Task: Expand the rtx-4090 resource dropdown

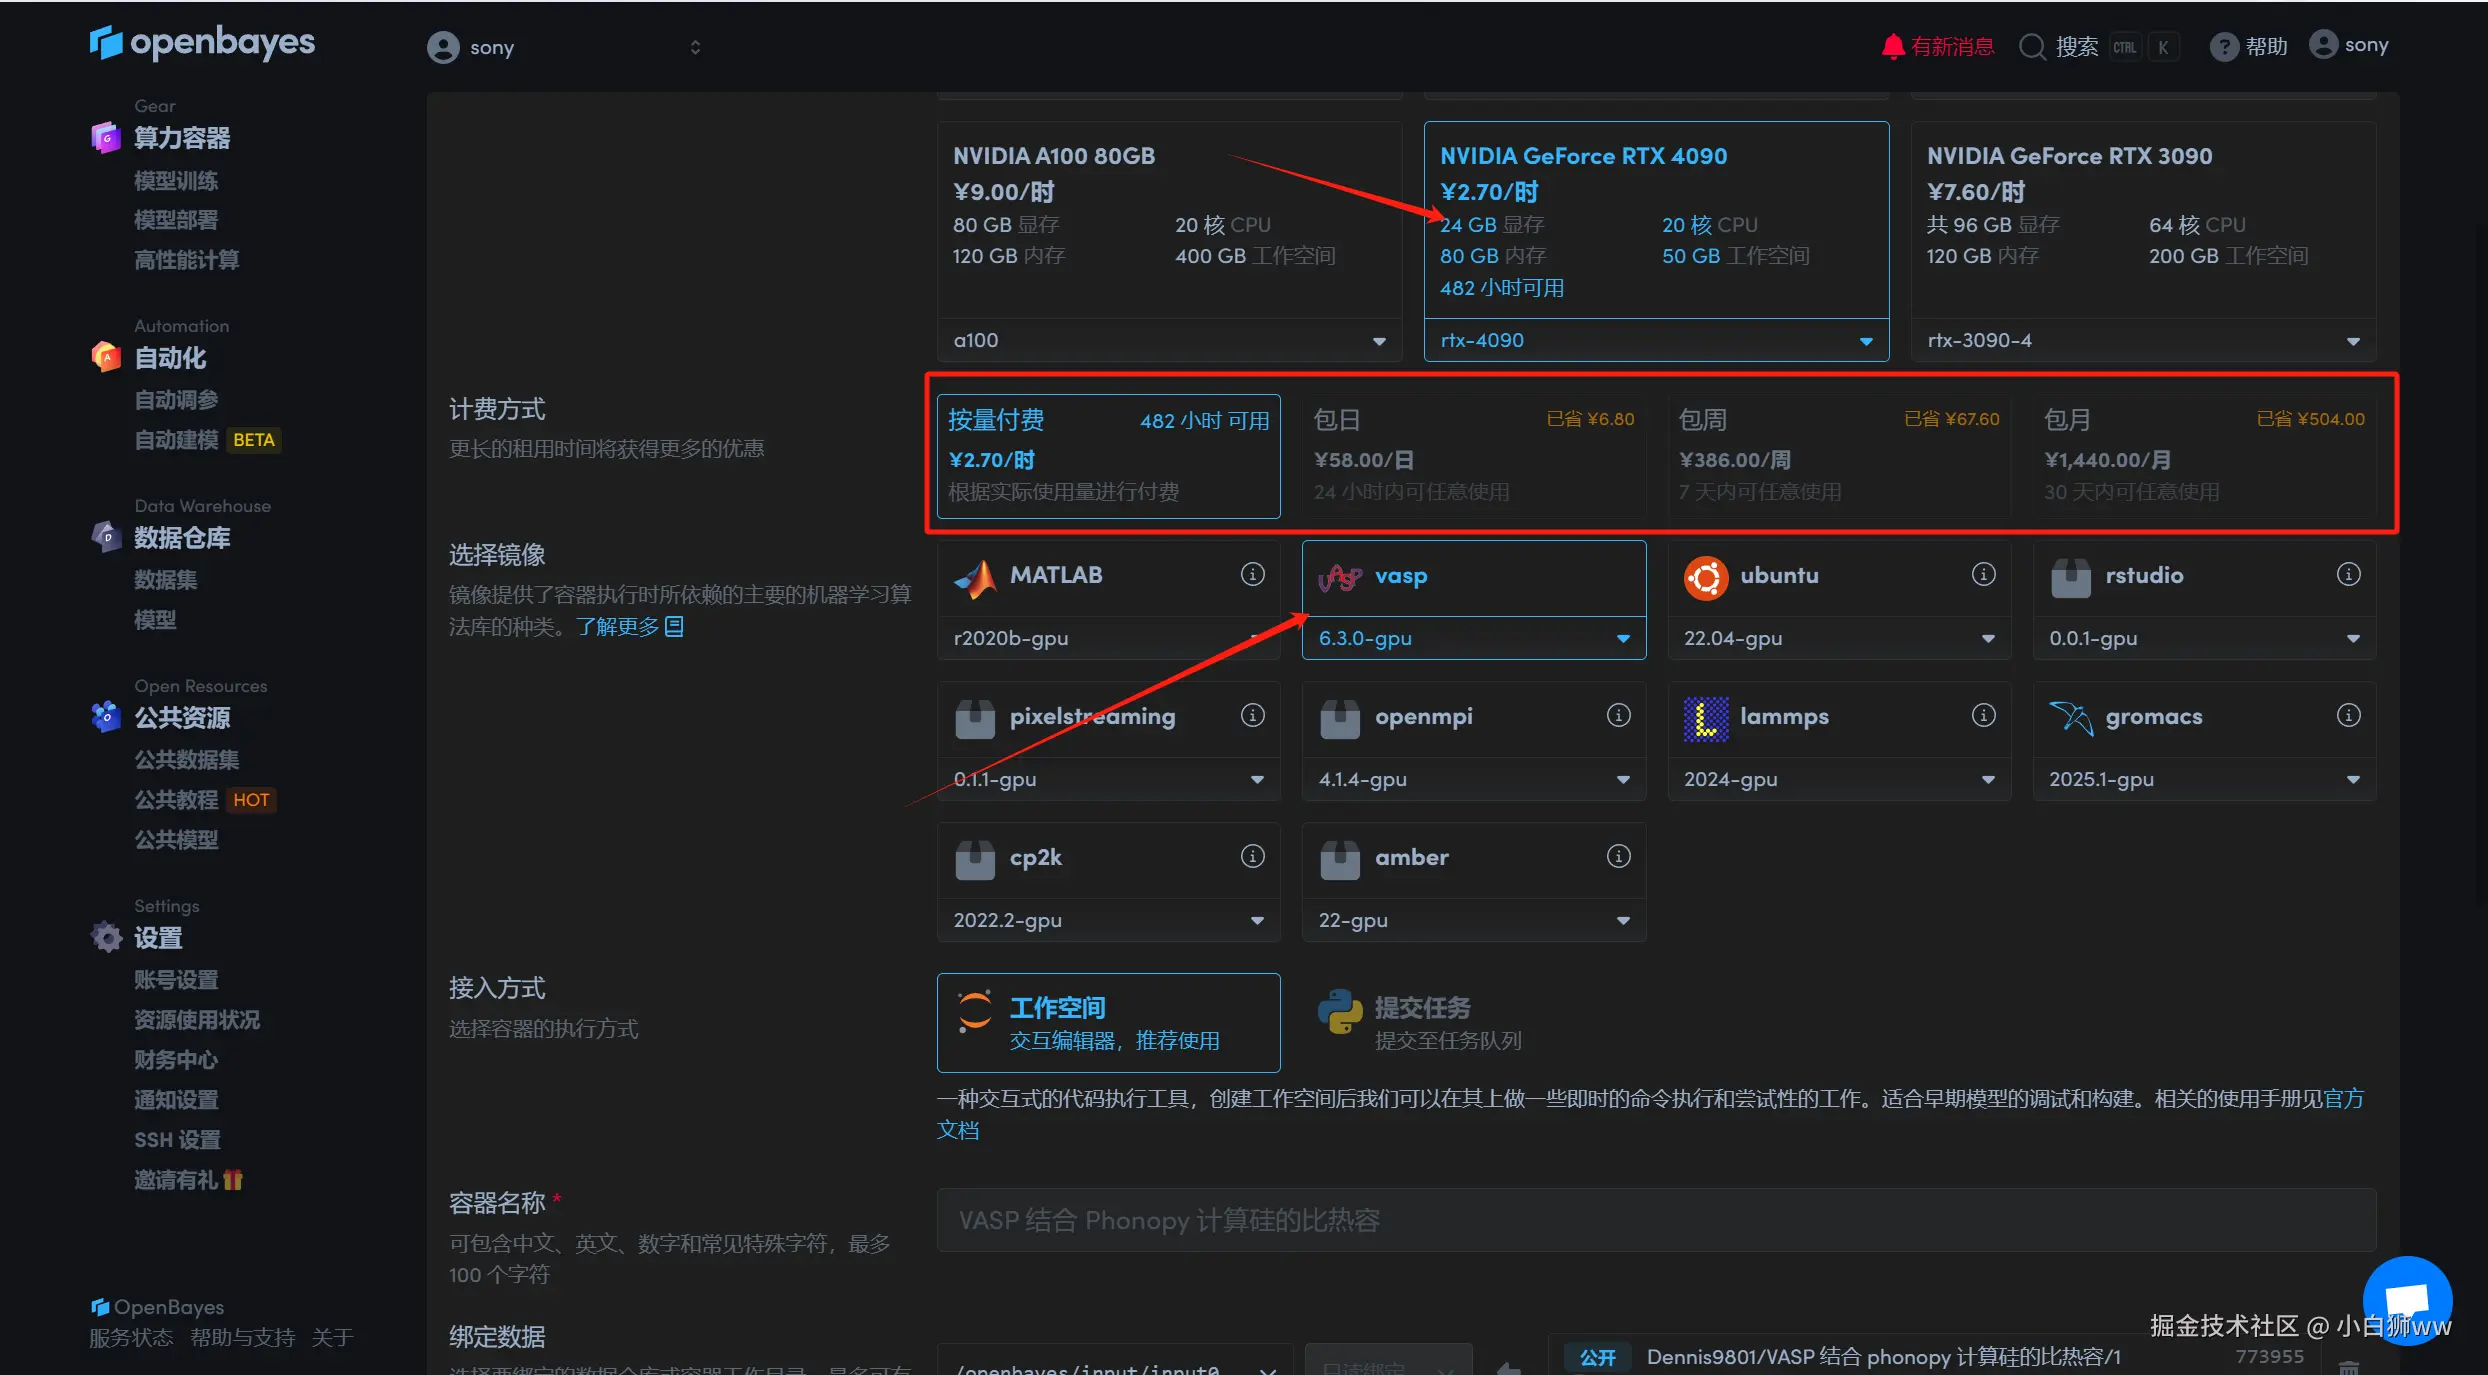Action: 1865,341
